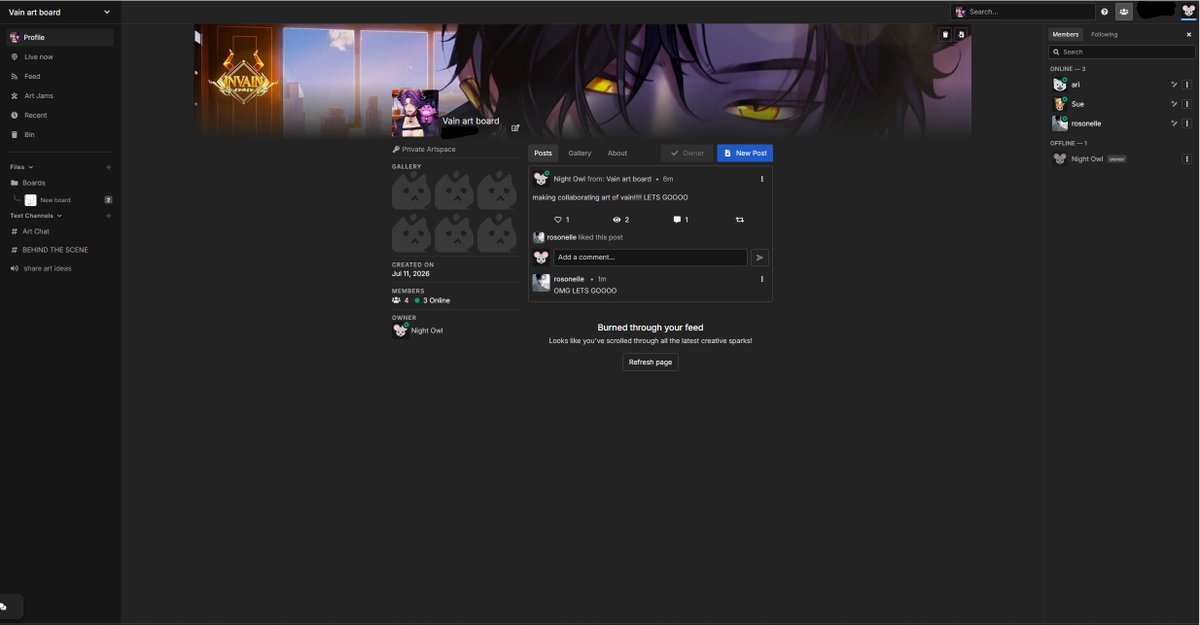Switch to the Following tab
1200x625 pixels.
point(1104,34)
